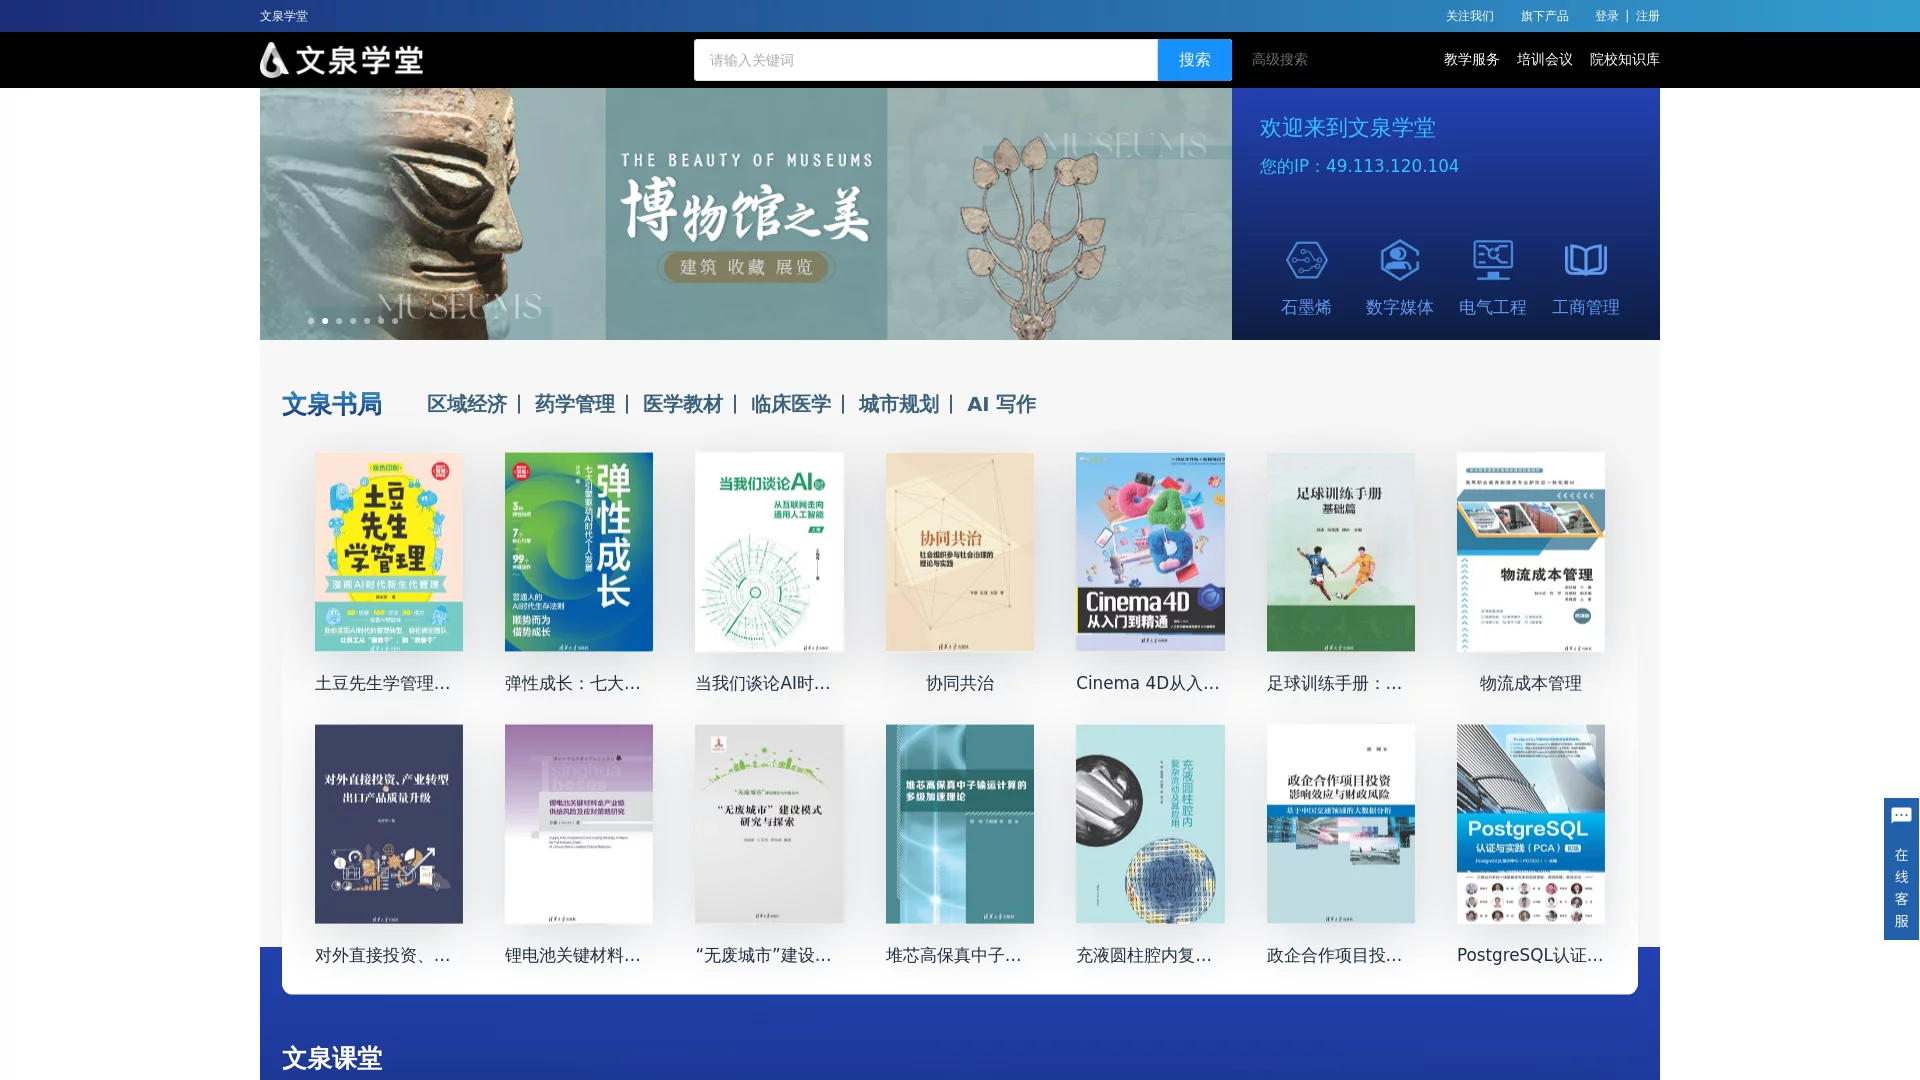Select the third carousel indicator dot
This screenshot has height=1080, width=1920.
339,321
